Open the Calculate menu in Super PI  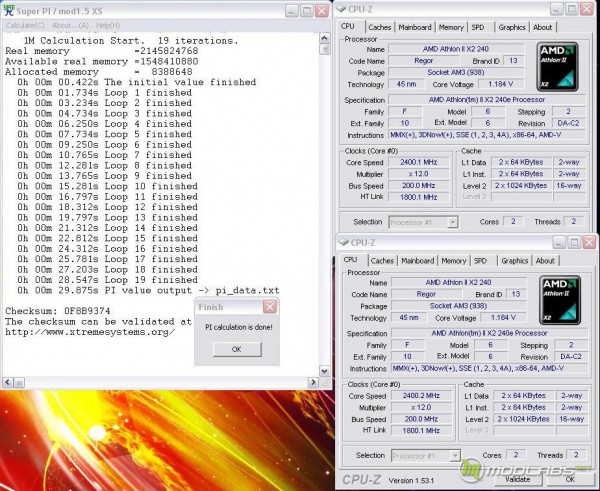point(25,26)
